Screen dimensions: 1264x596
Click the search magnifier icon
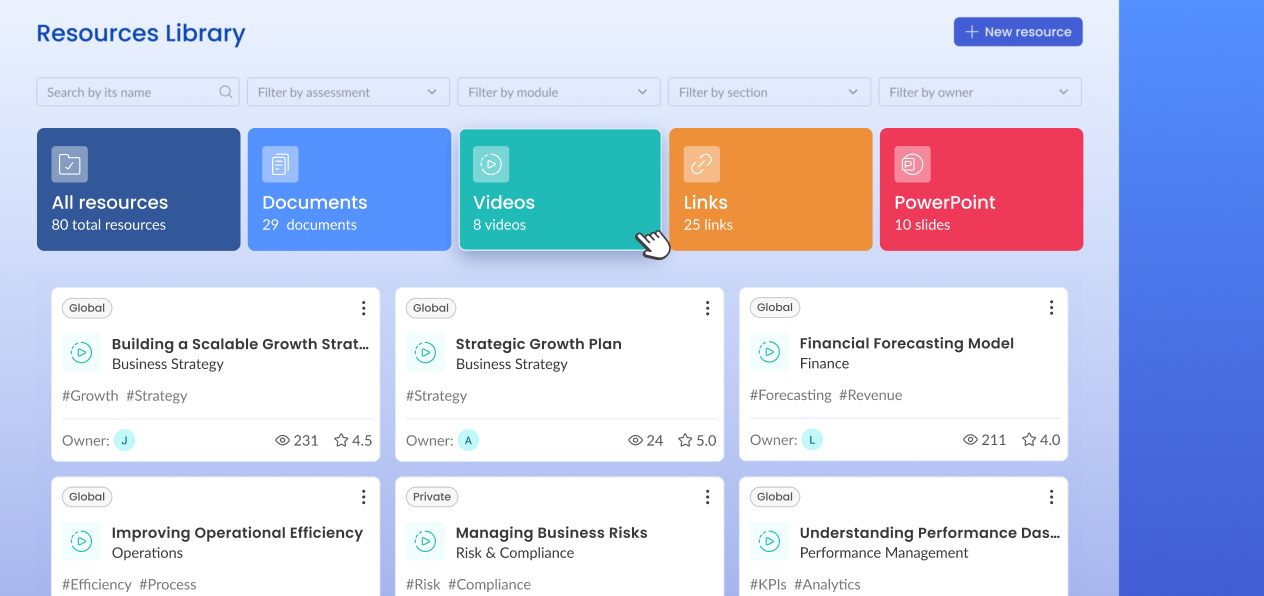tap(226, 92)
